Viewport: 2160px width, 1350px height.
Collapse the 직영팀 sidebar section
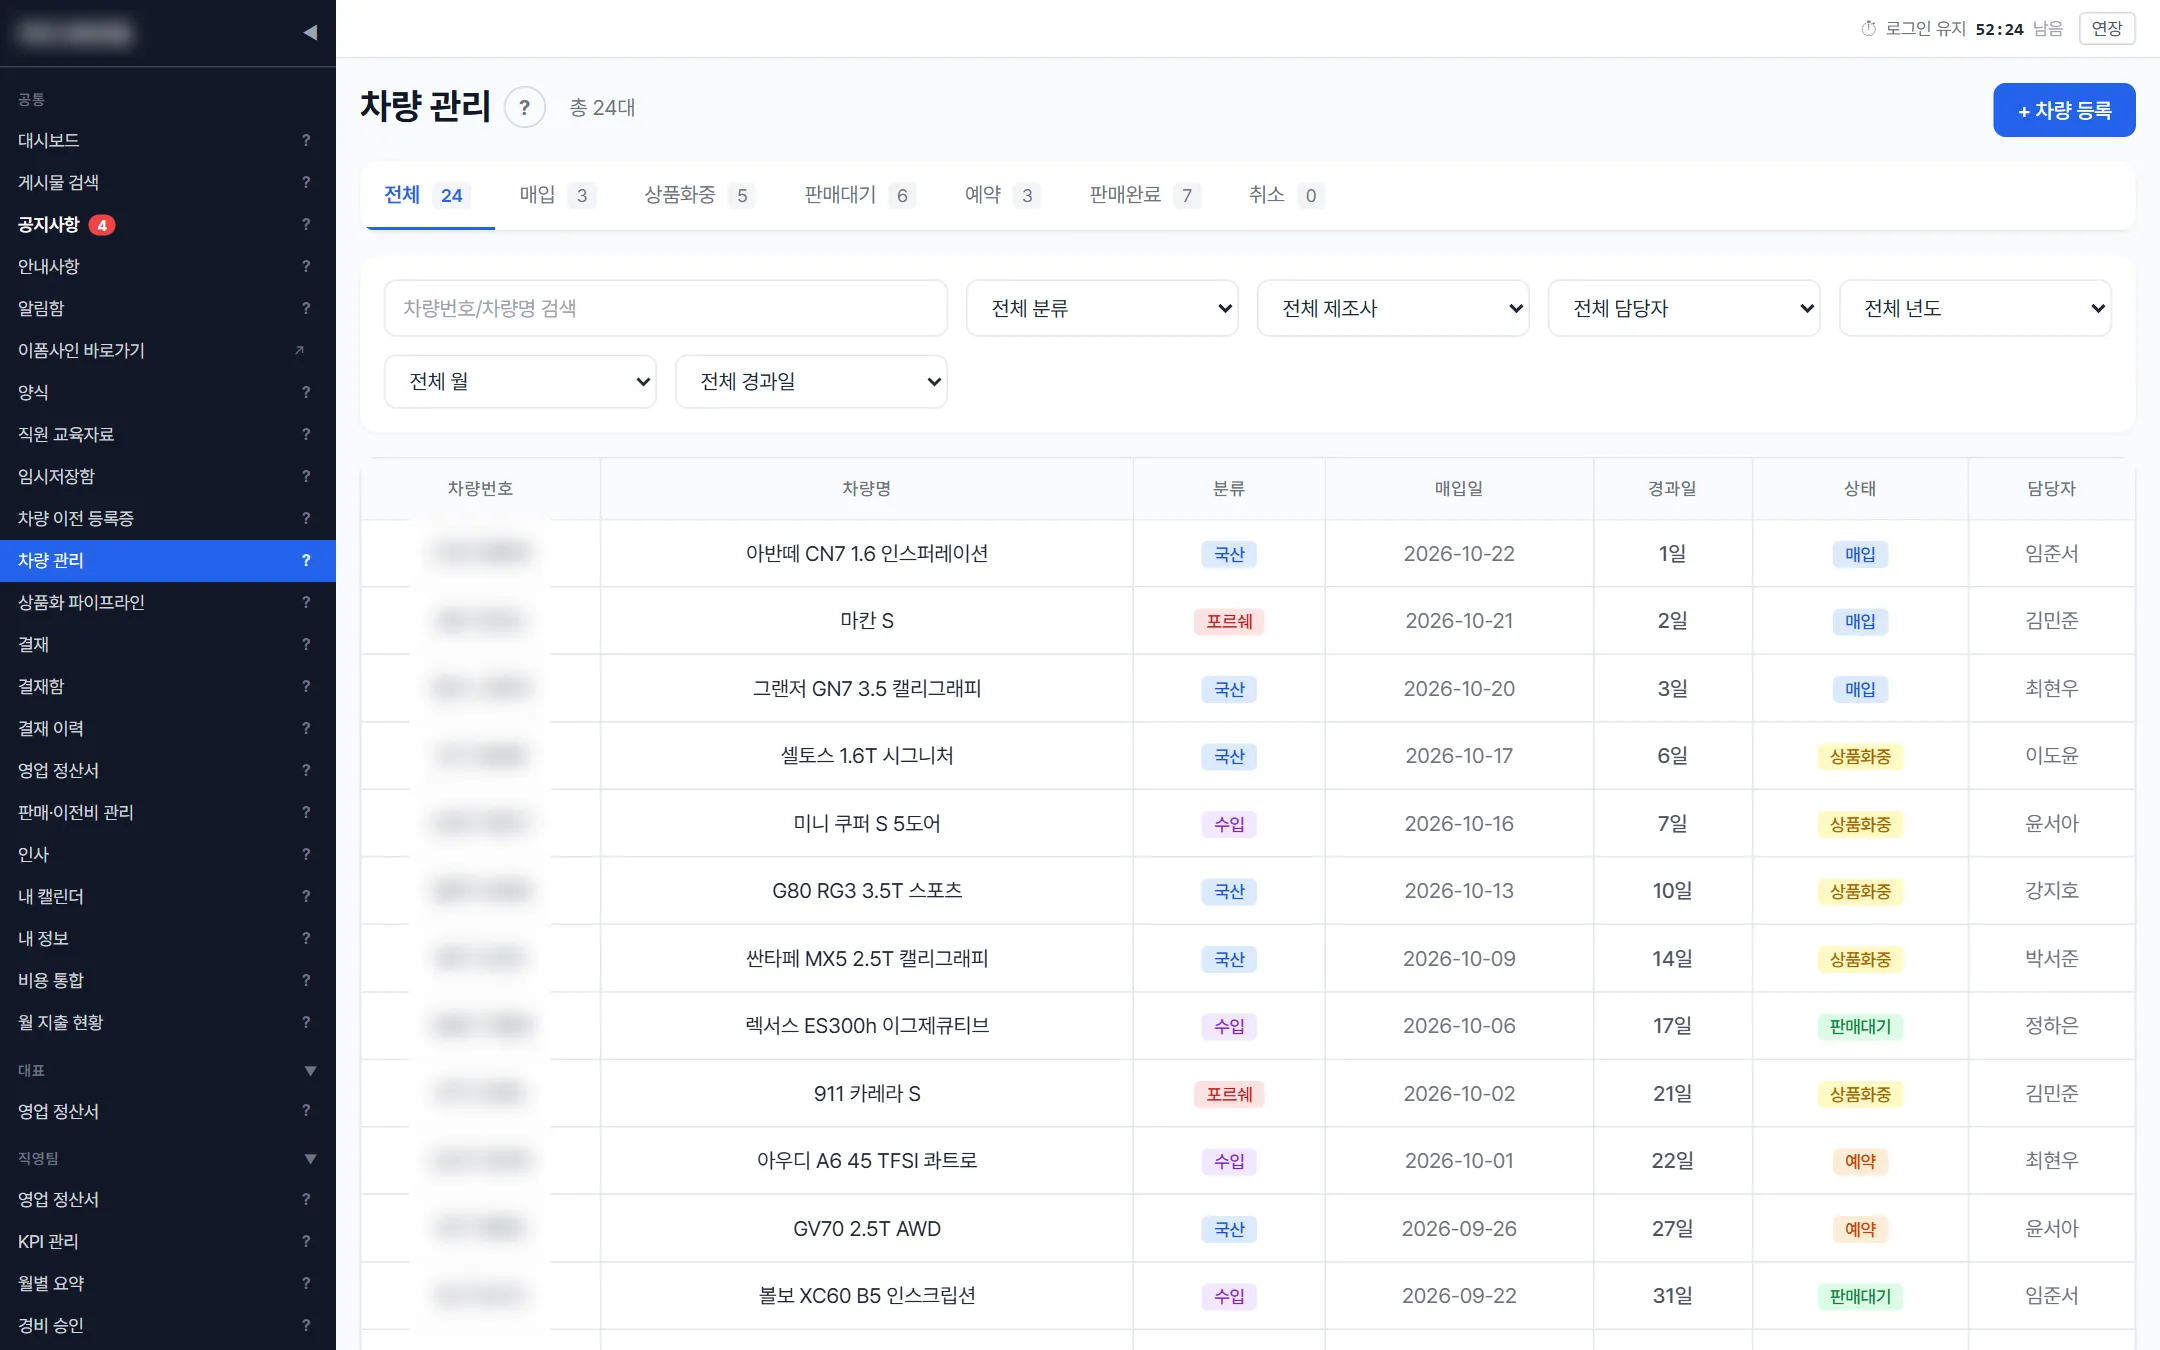pyautogui.click(x=310, y=1159)
